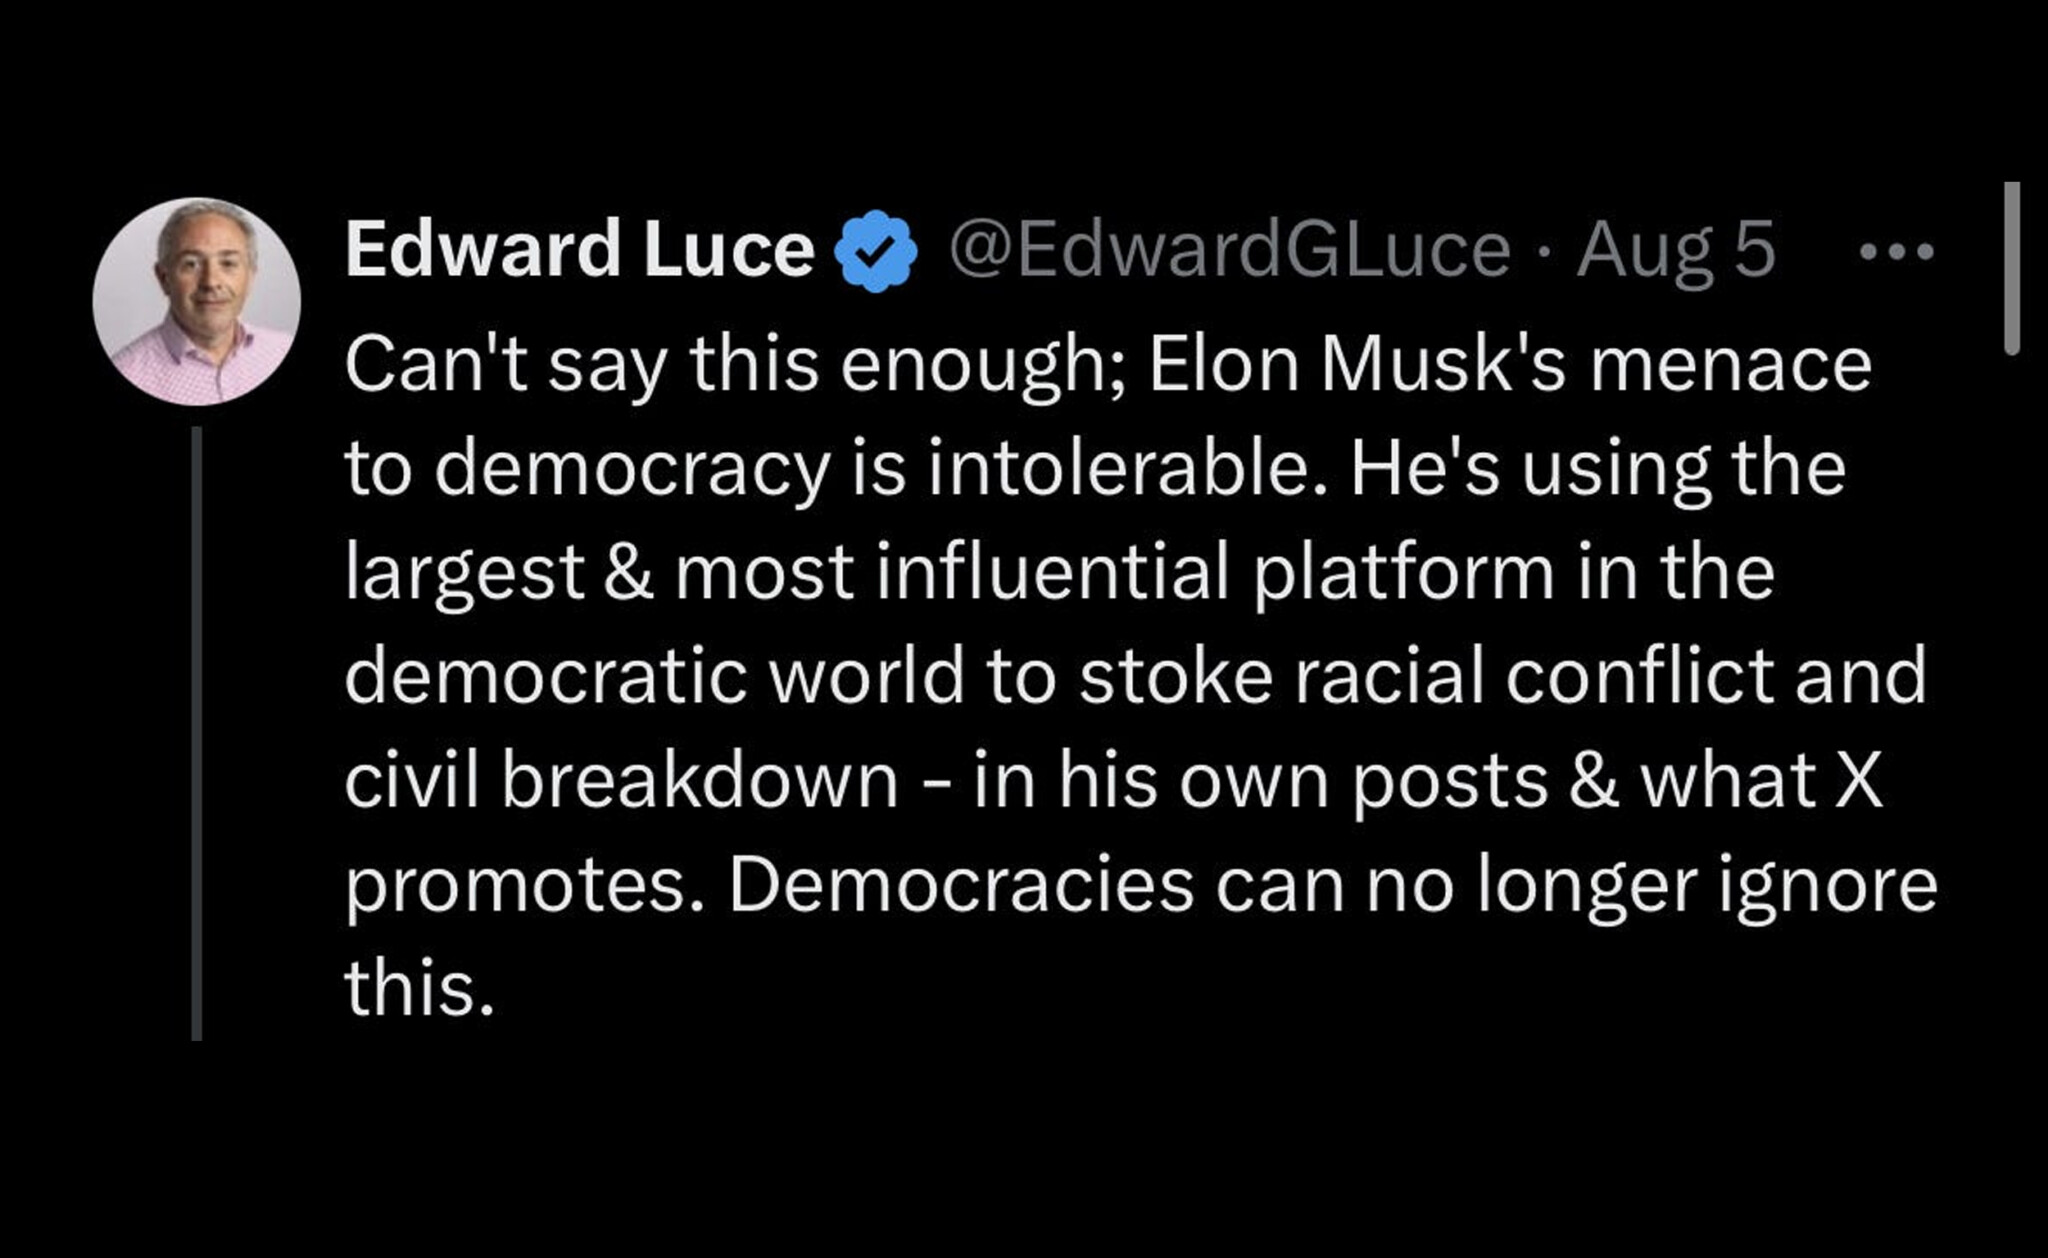Image resolution: width=2048 pixels, height=1258 pixels.
Task: Open the @EdwardGLuce handle link
Action: tap(1229, 250)
